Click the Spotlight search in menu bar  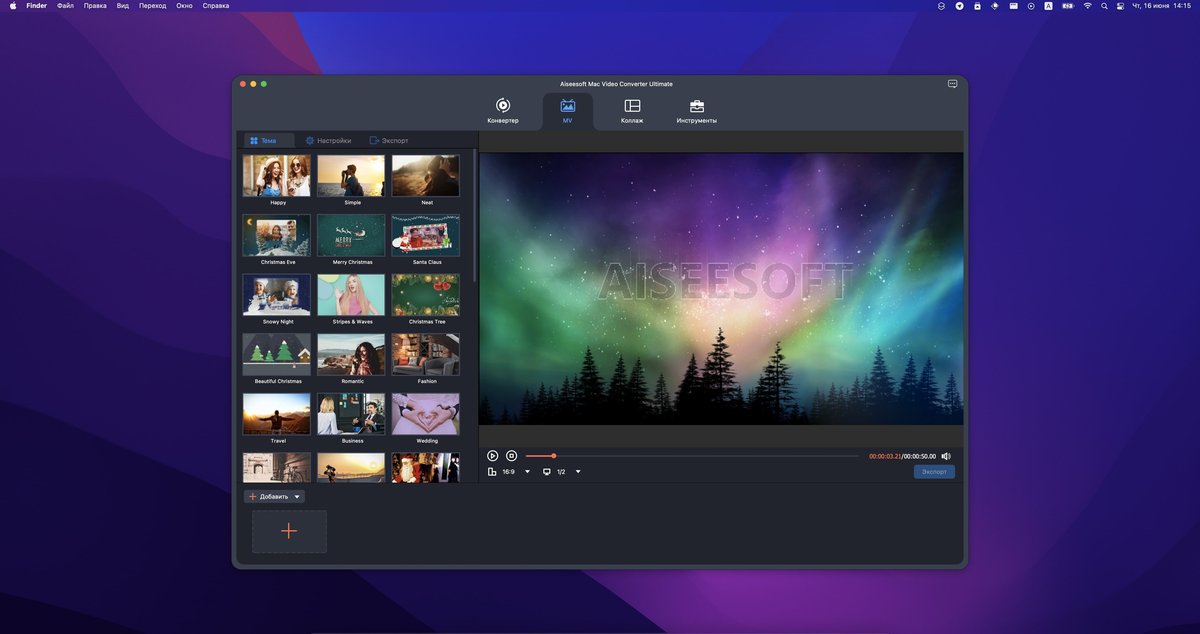(1104, 5)
